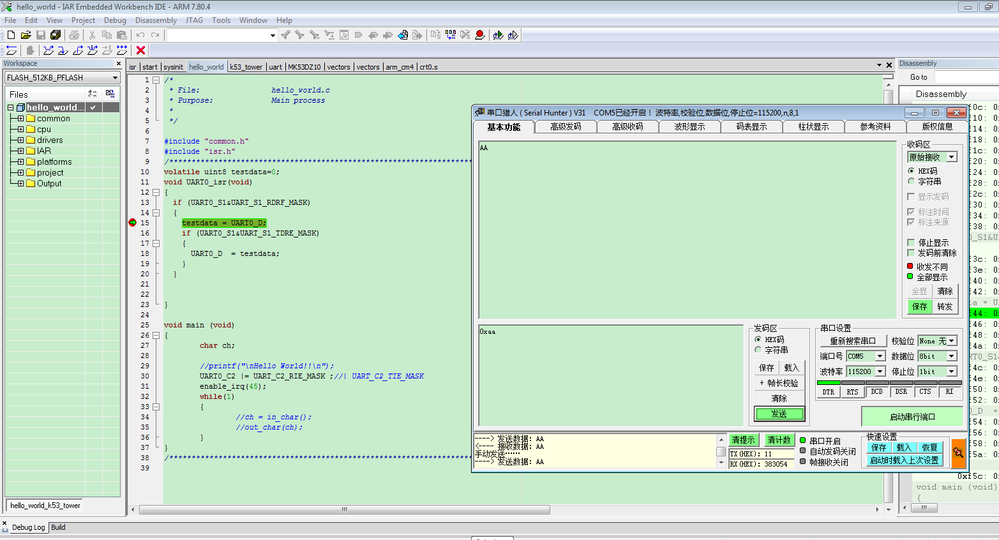The image size is (999, 540).
Task: Click the 重新搜索串口 button
Action: [x=852, y=341]
